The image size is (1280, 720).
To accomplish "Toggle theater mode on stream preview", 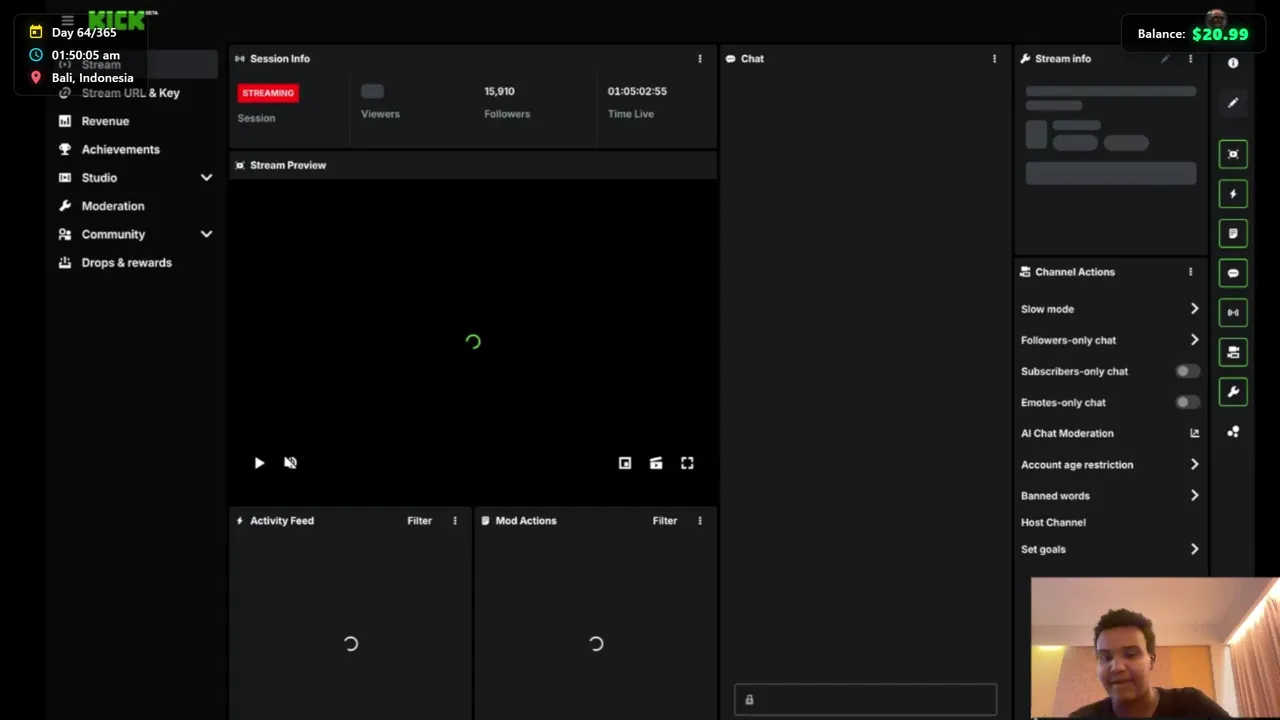I will coord(656,463).
